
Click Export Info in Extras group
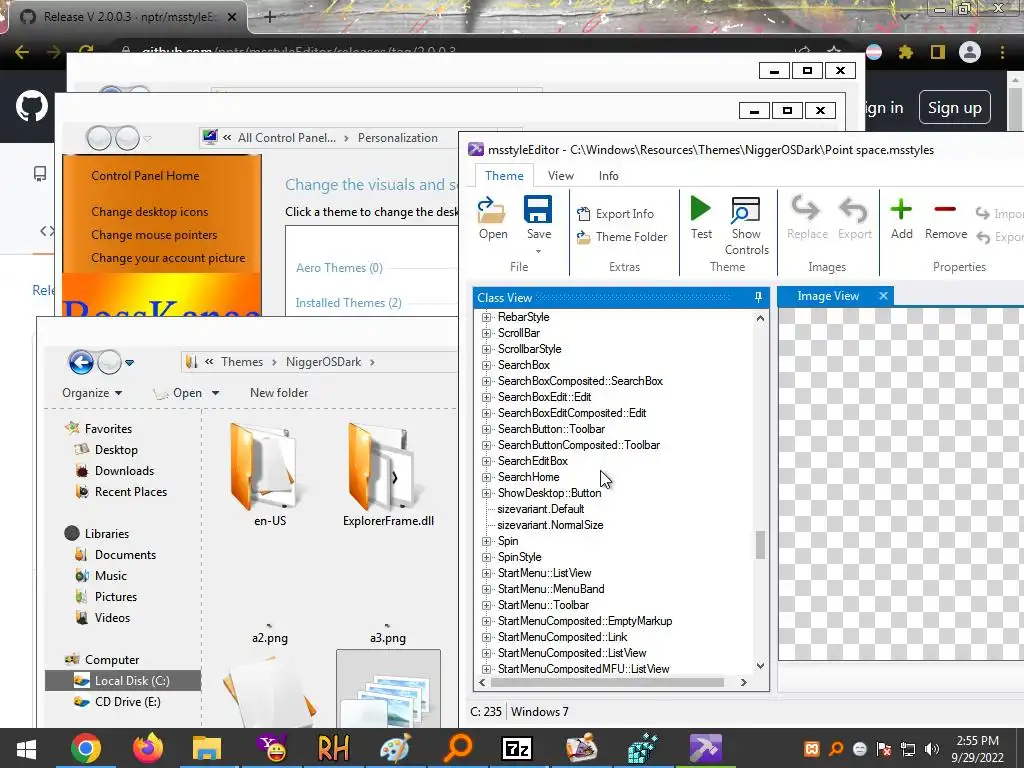pyautogui.click(x=615, y=214)
